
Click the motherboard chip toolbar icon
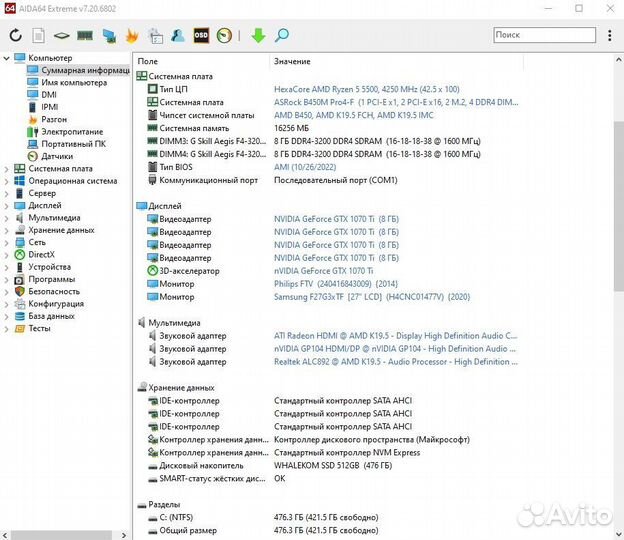pos(62,36)
